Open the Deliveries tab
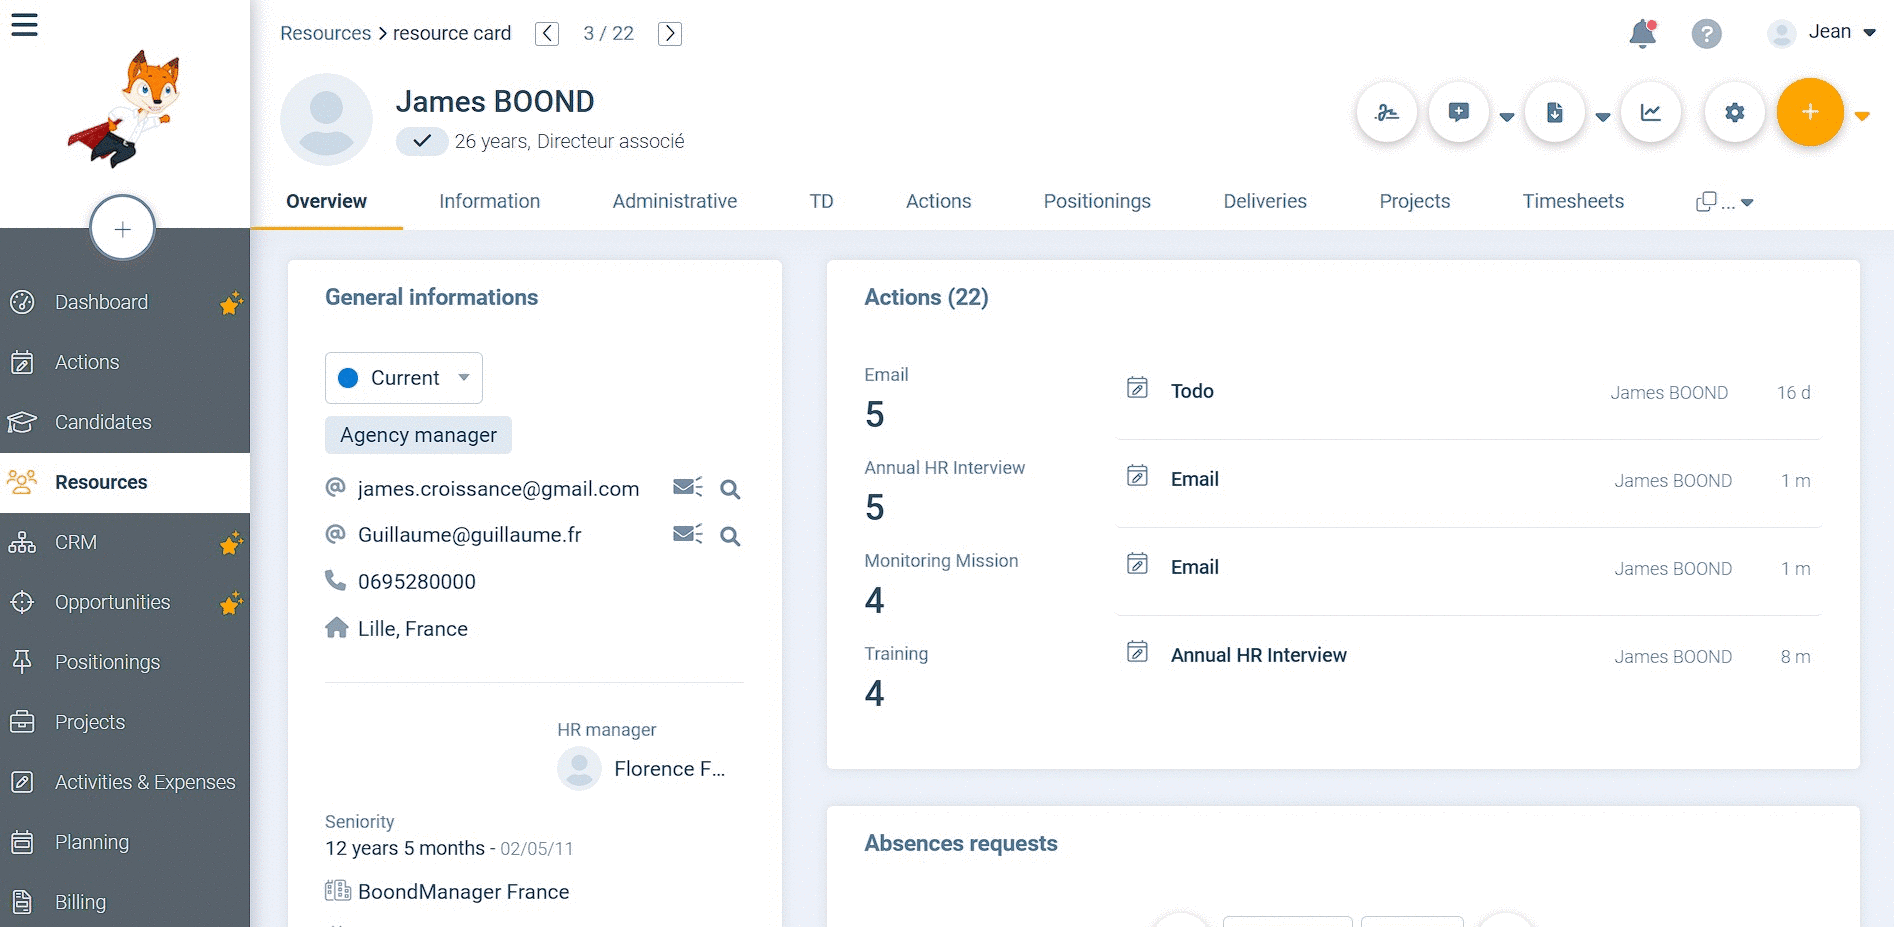This screenshot has width=1894, height=927. [x=1265, y=201]
